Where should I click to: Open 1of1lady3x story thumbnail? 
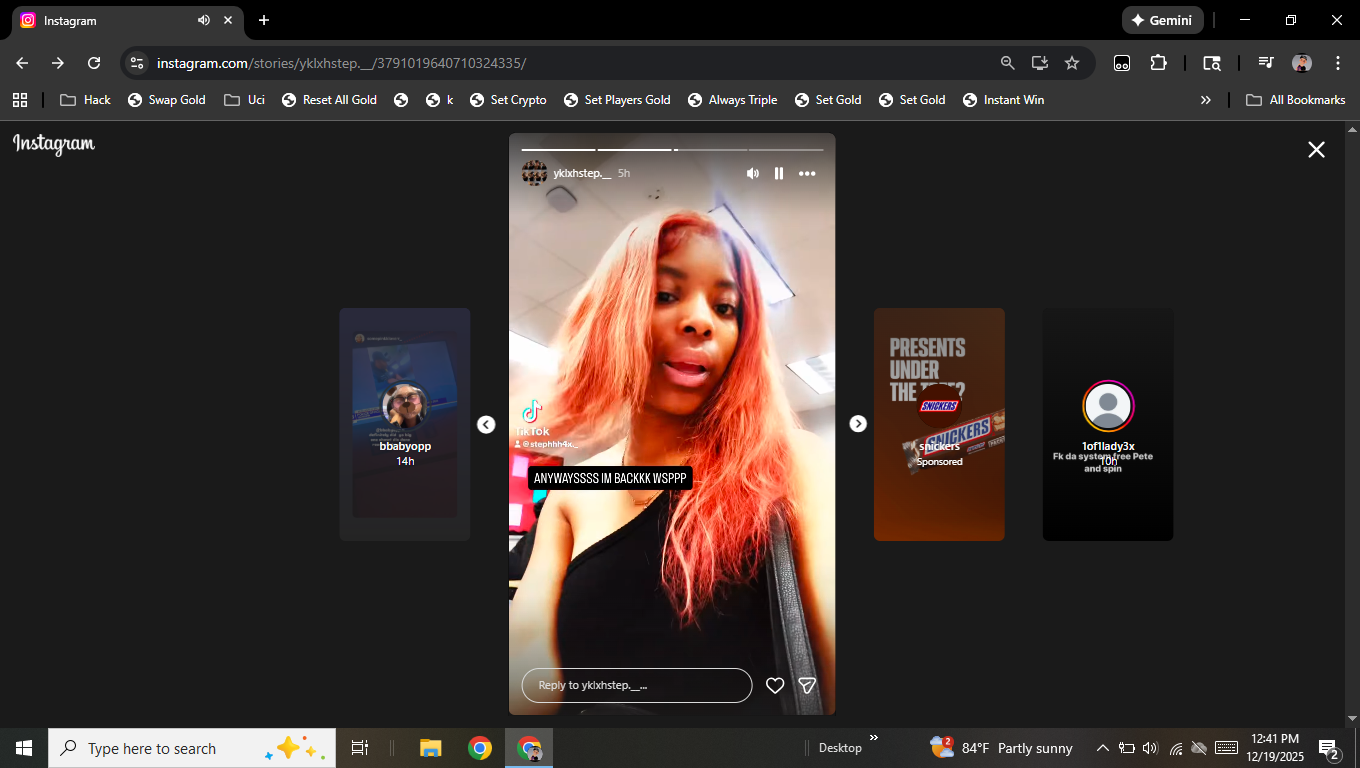[1108, 424]
